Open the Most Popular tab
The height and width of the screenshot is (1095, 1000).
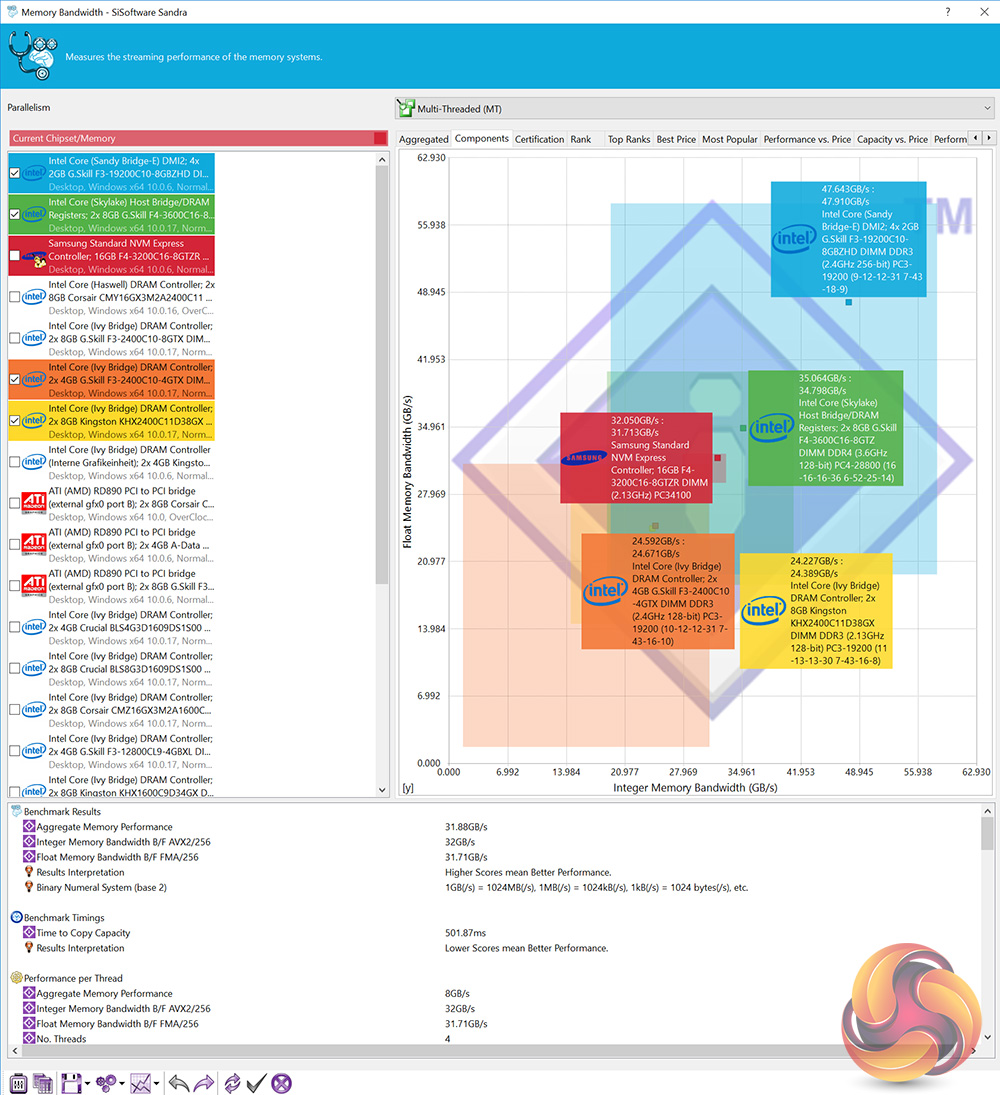click(x=729, y=139)
